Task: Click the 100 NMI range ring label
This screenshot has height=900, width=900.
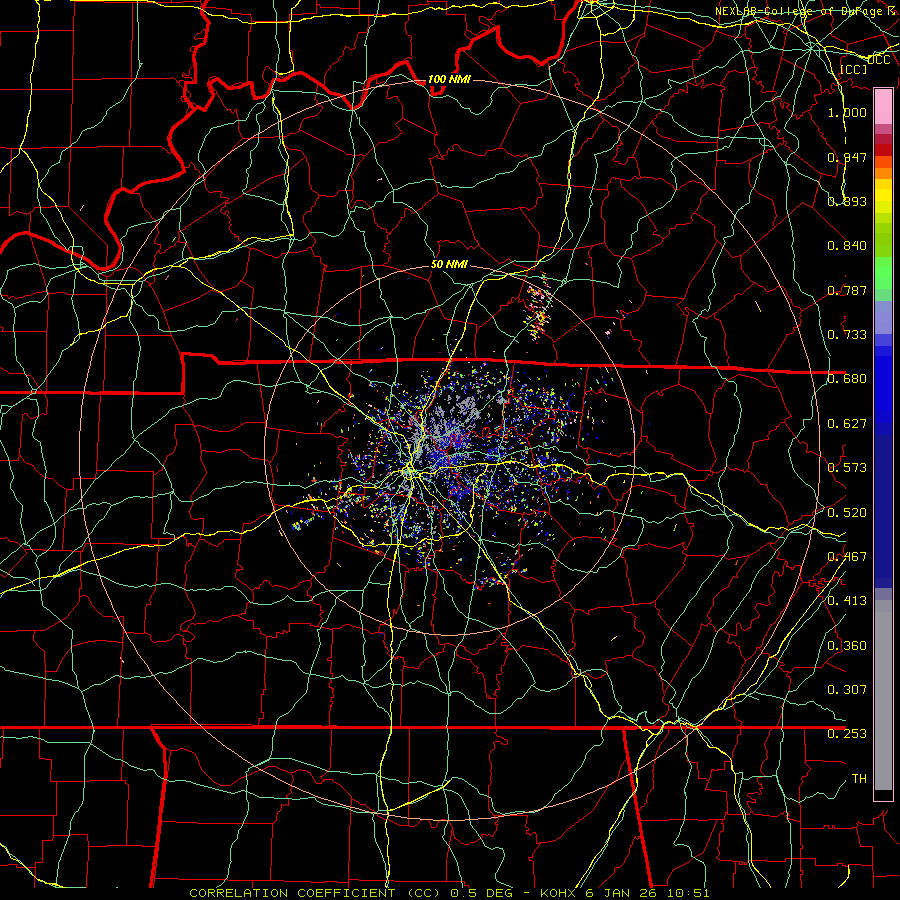Action: [x=449, y=79]
